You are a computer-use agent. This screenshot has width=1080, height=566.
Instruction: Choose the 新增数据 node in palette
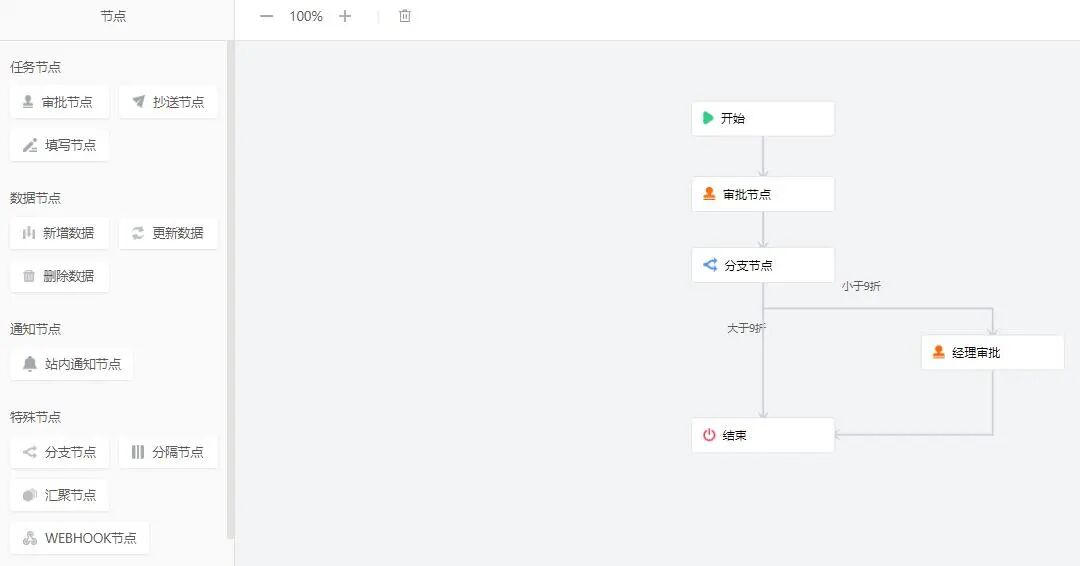[x=60, y=233]
